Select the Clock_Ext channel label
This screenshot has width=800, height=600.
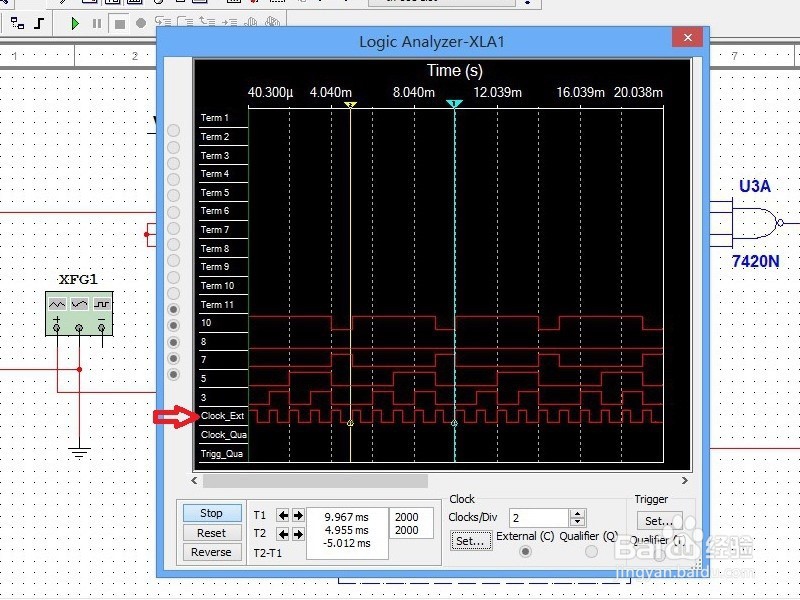pos(222,416)
